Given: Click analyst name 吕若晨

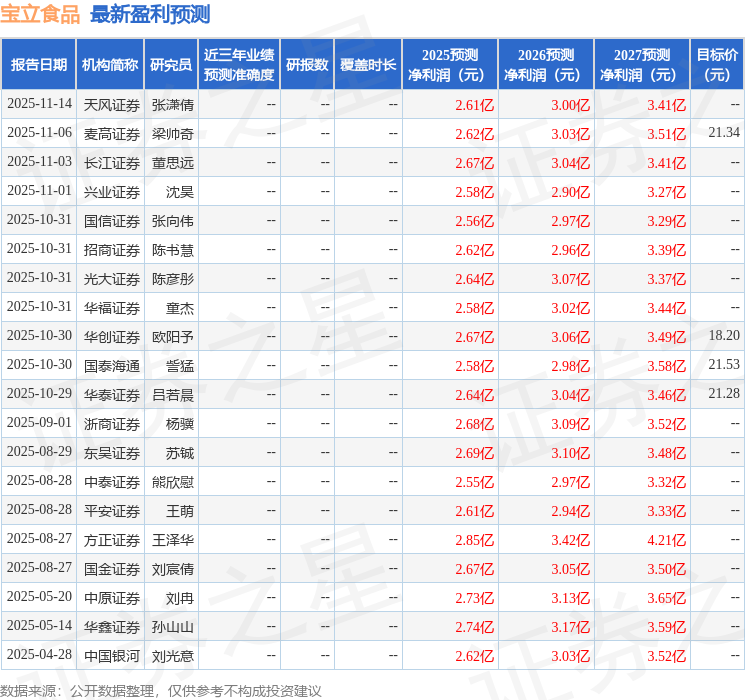Looking at the screenshot, I should 172,395.
